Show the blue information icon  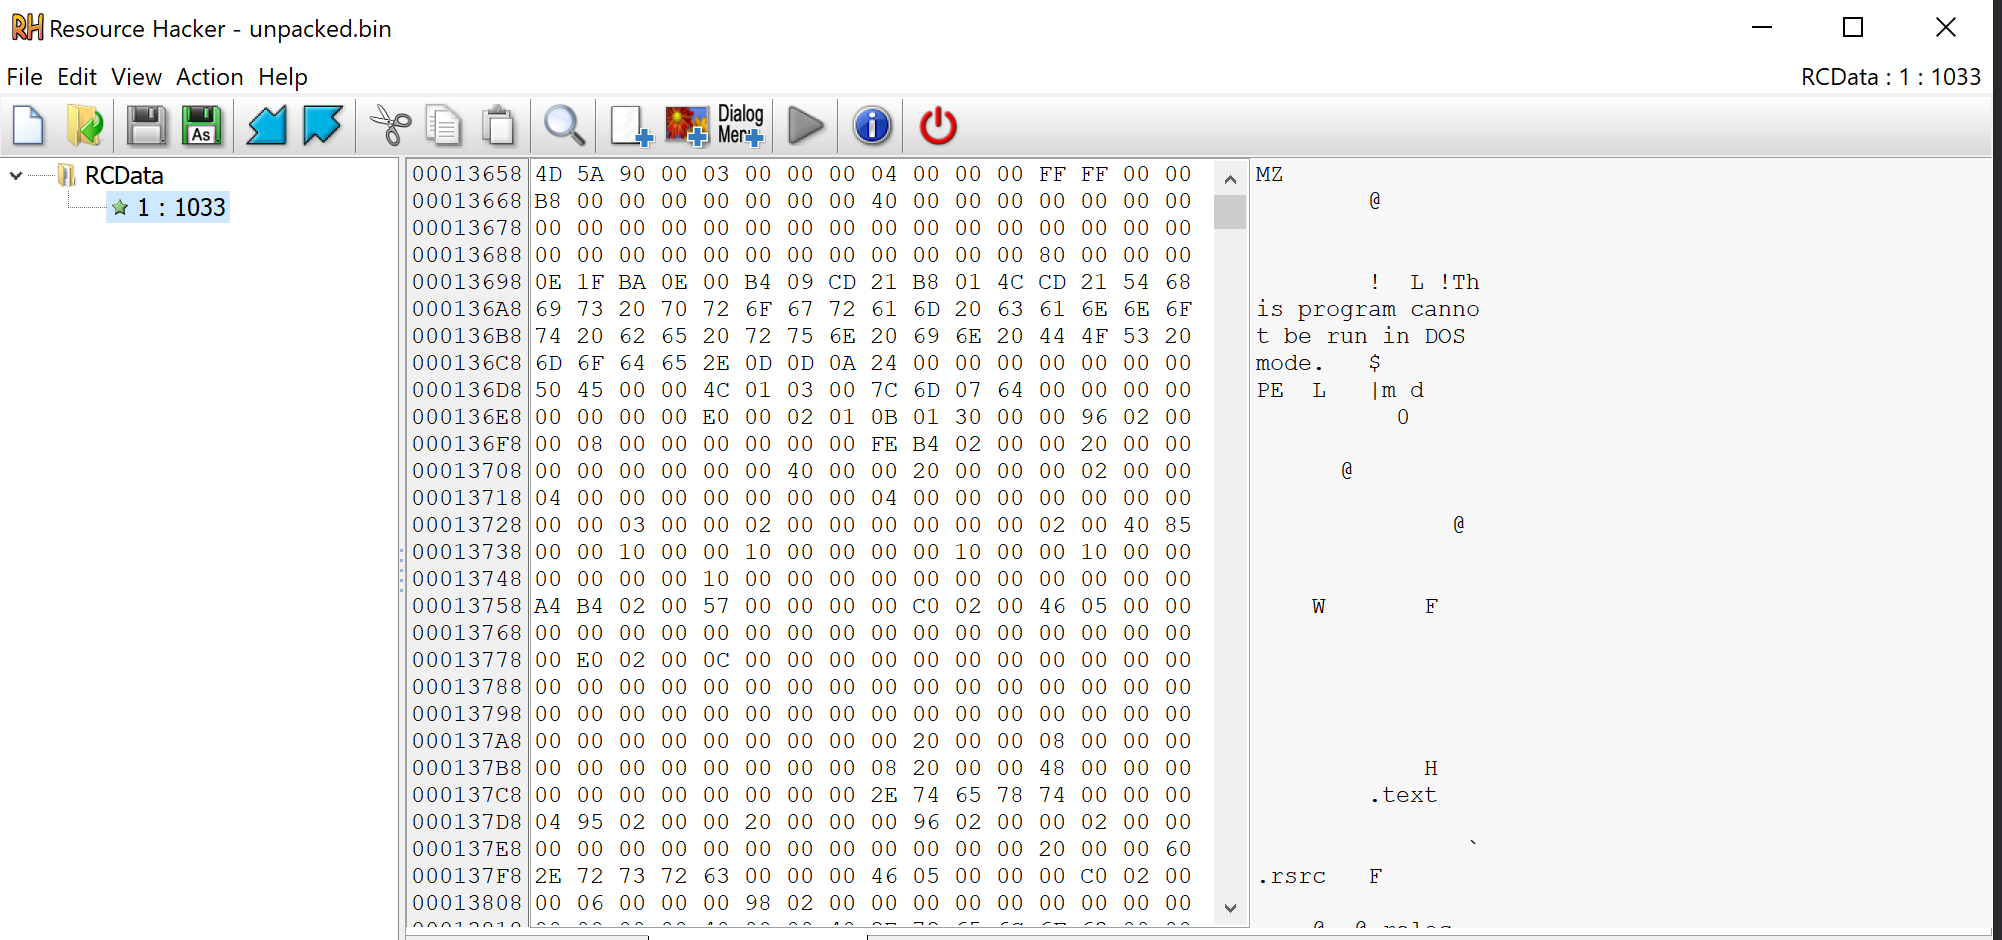pos(872,126)
